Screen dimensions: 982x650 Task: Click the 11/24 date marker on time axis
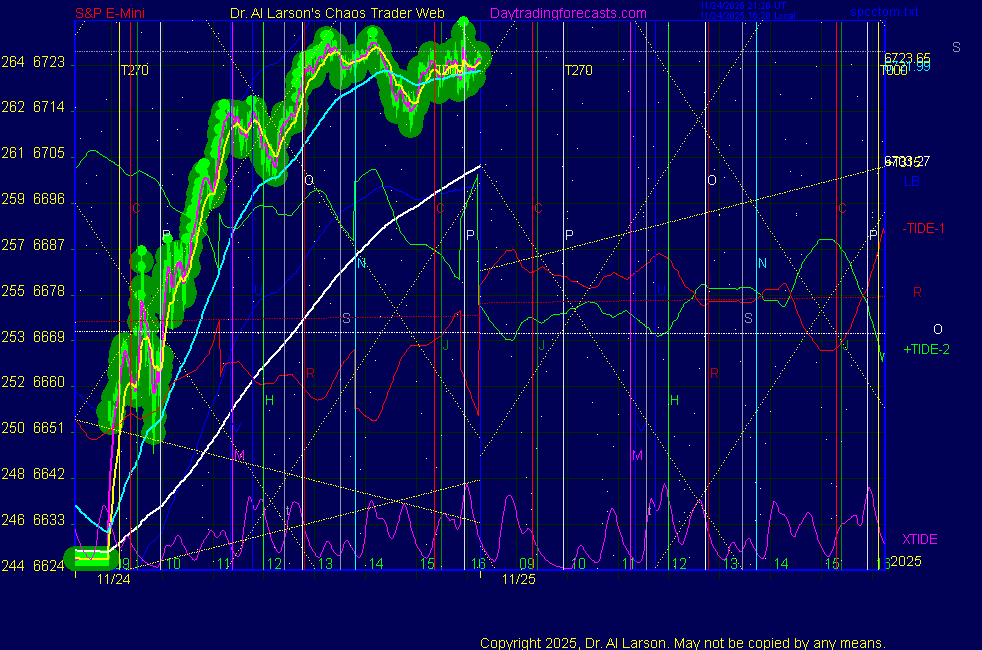114,579
